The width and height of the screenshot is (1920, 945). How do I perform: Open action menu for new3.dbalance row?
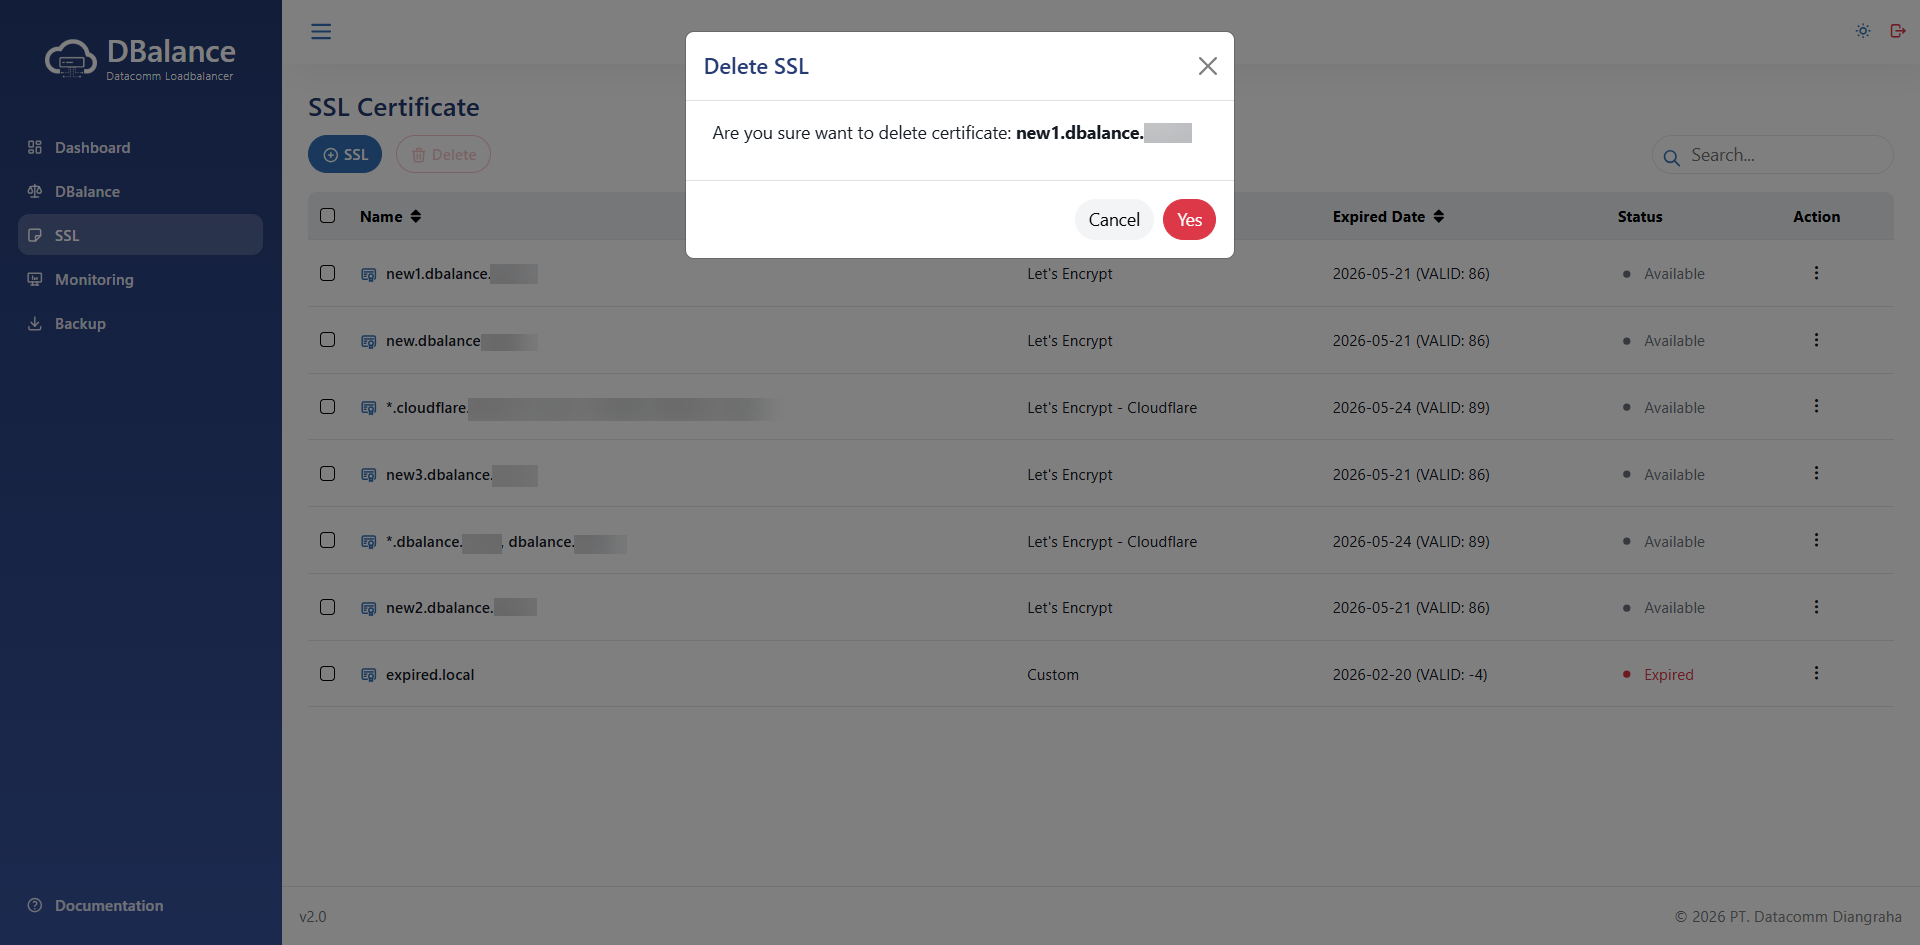click(1816, 474)
